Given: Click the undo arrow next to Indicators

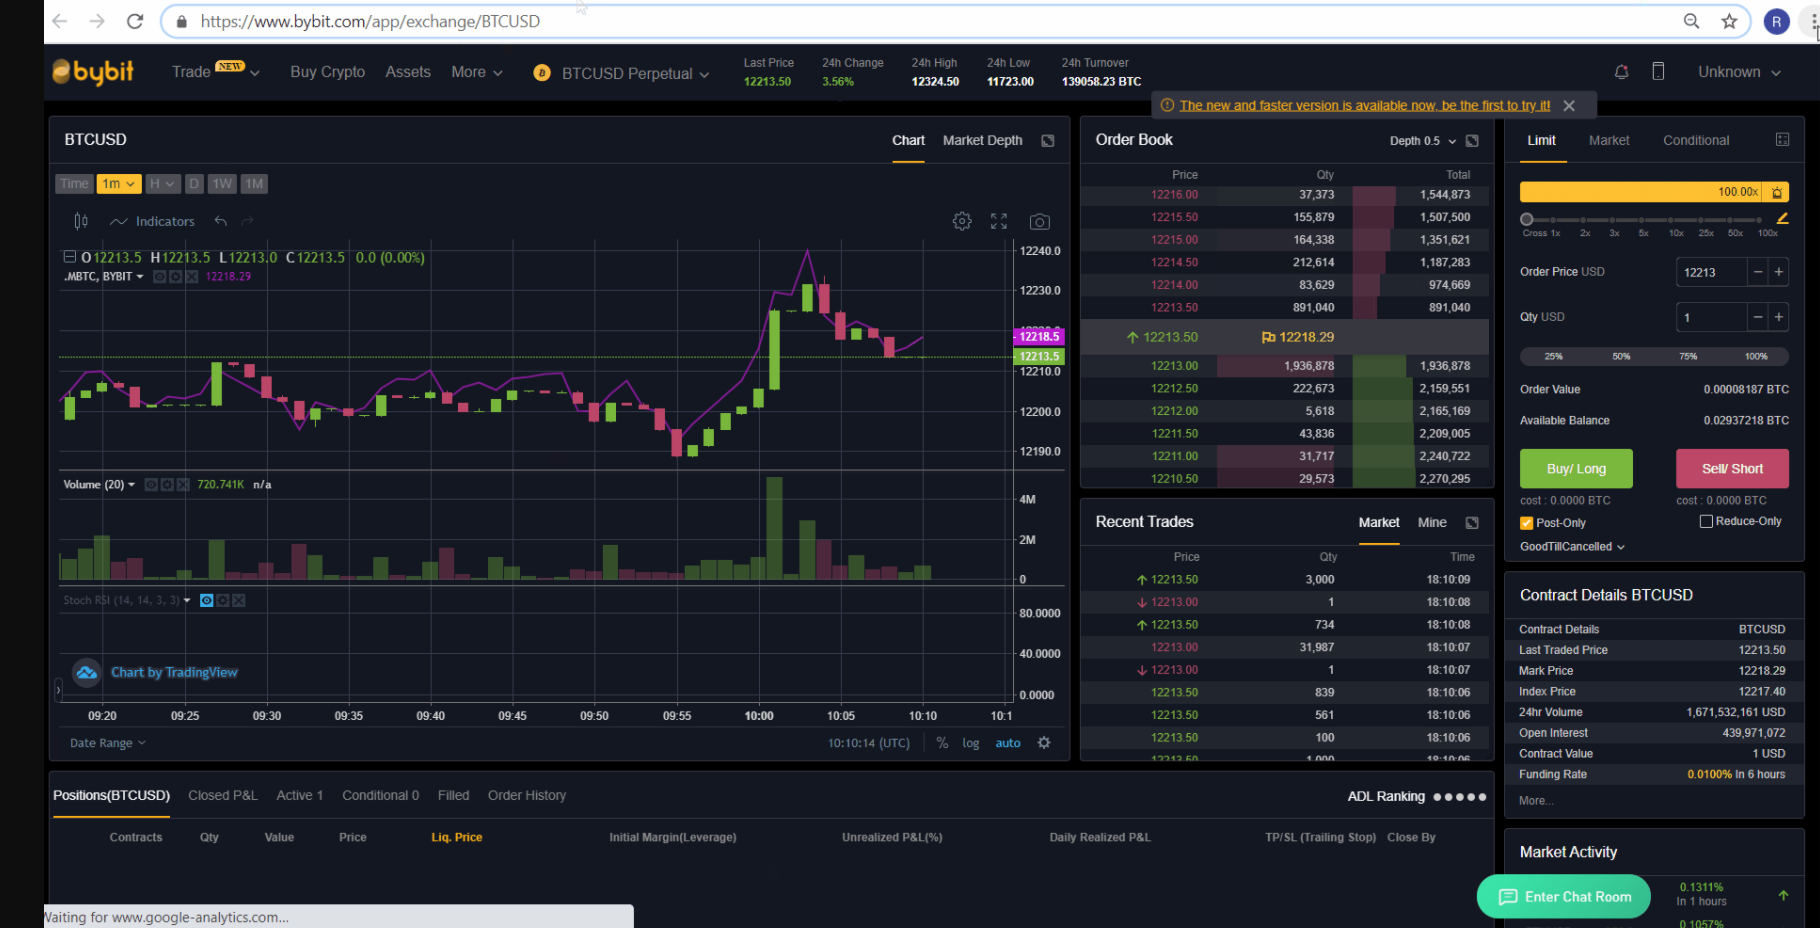Looking at the screenshot, I should pos(220,220).
